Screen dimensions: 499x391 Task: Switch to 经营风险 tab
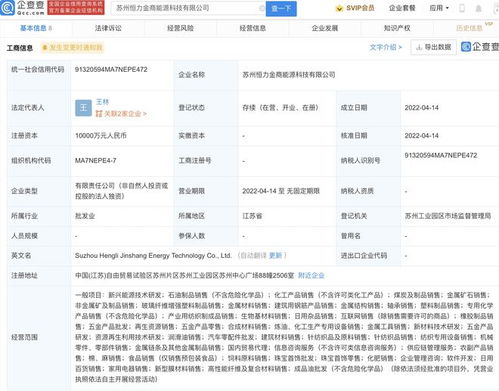pyautogui.click(x=180, y=28)
